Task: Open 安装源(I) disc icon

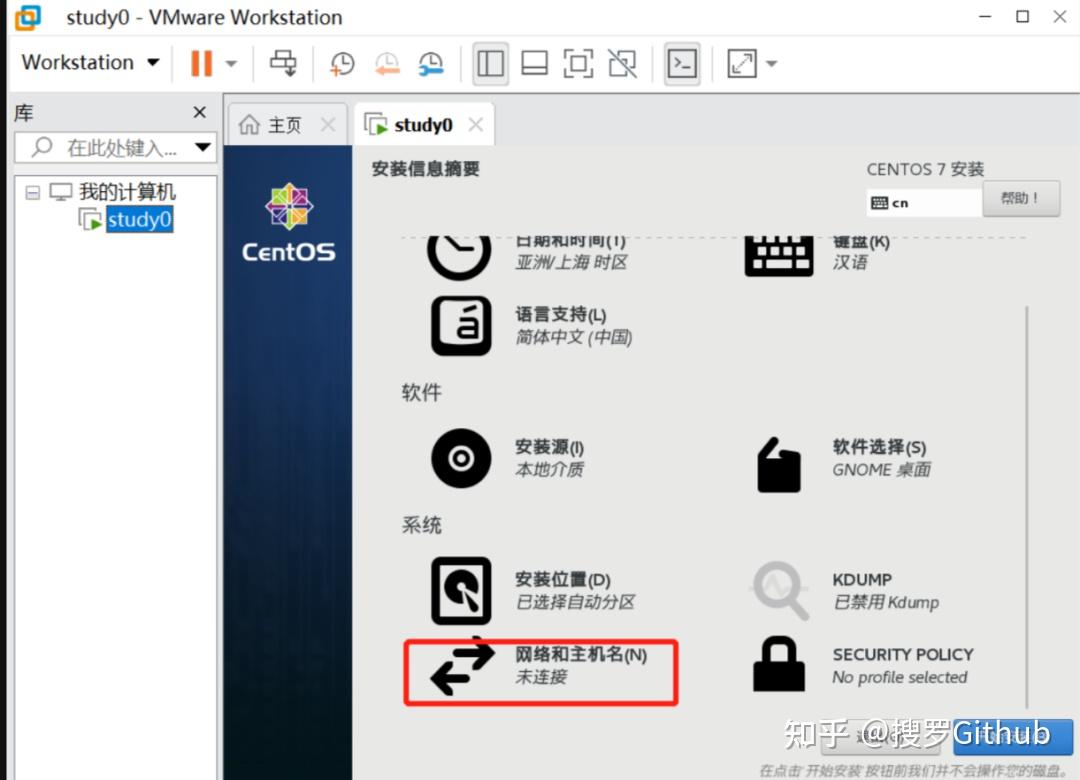Action: (461, 458)
